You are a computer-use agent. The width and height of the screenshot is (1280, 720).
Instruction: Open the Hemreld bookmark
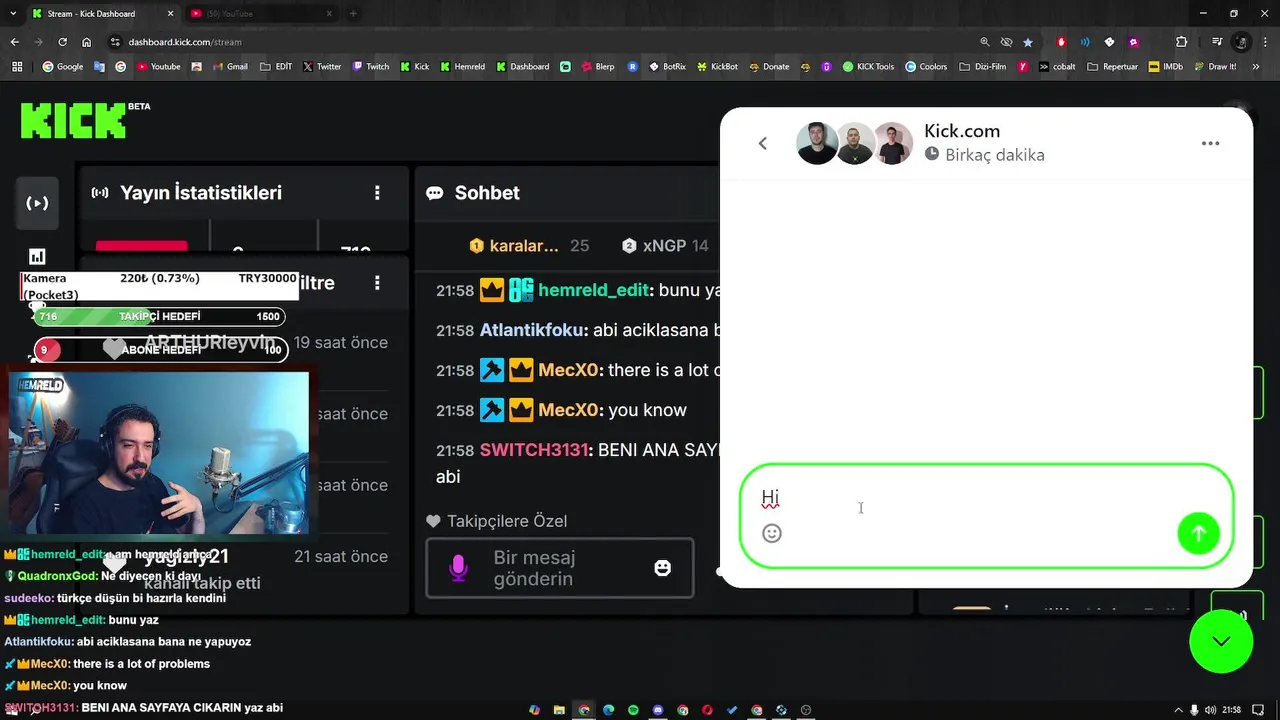point(462,67)
